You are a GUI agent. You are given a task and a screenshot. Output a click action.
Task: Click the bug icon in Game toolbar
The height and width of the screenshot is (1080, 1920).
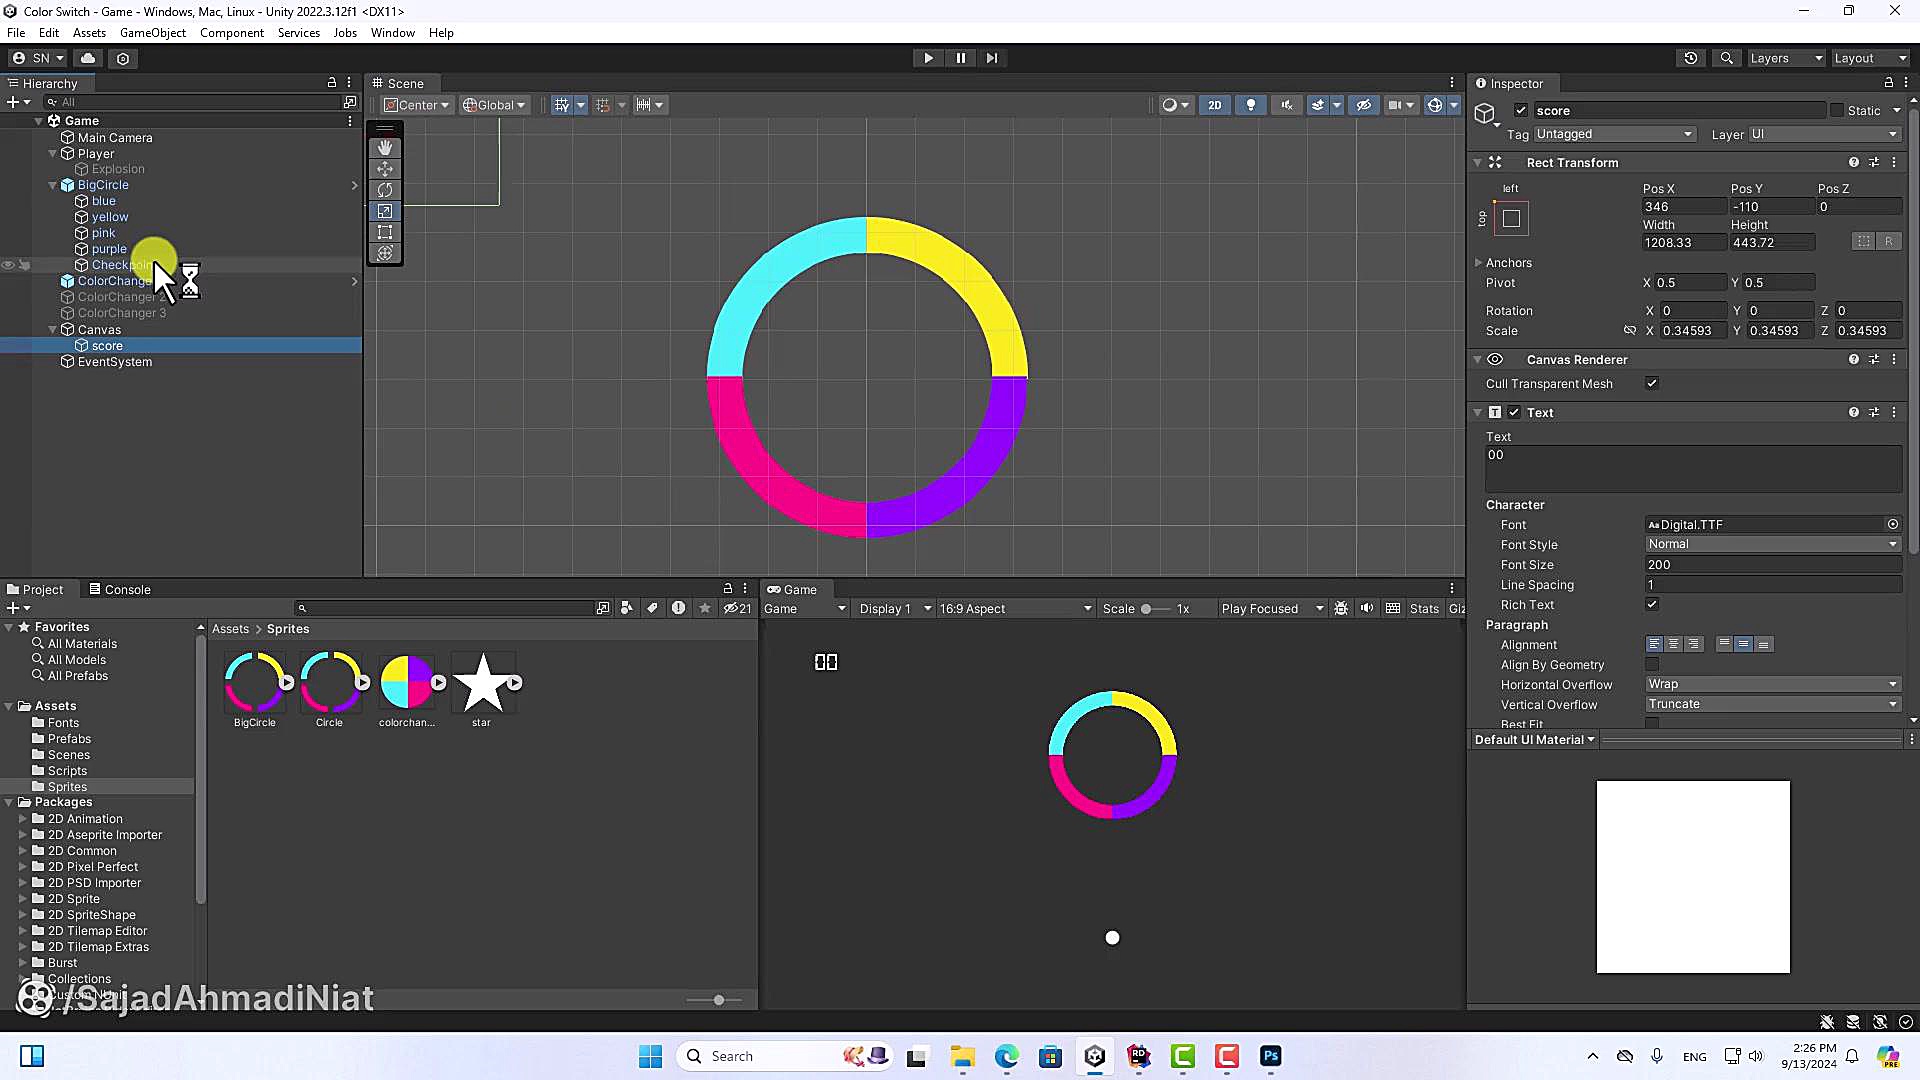[1341, 608]
